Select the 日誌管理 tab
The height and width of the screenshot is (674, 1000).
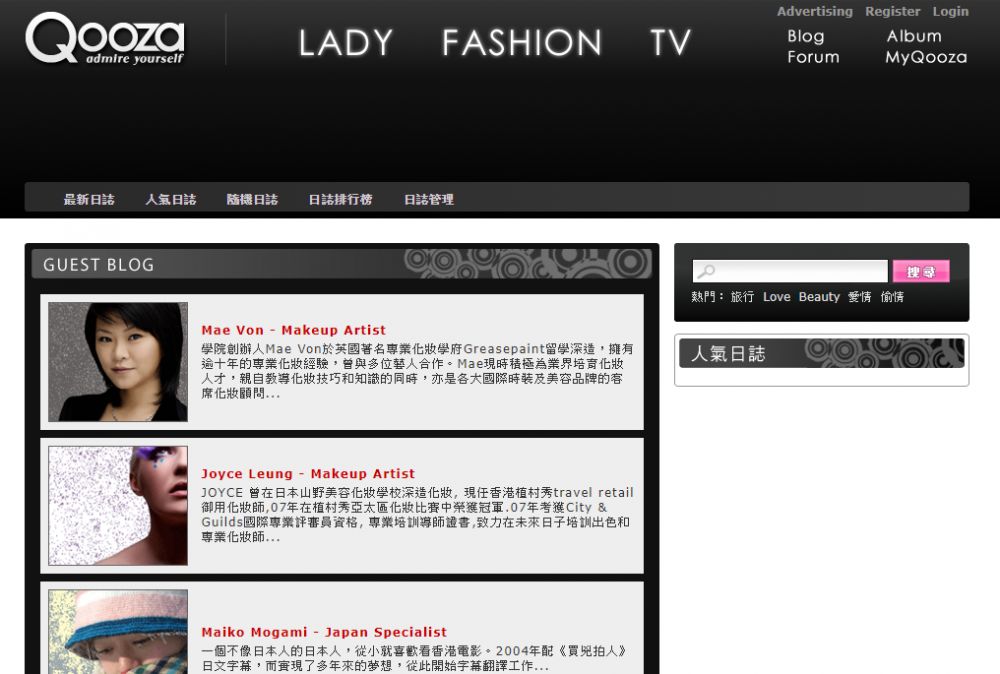[429, 200]
